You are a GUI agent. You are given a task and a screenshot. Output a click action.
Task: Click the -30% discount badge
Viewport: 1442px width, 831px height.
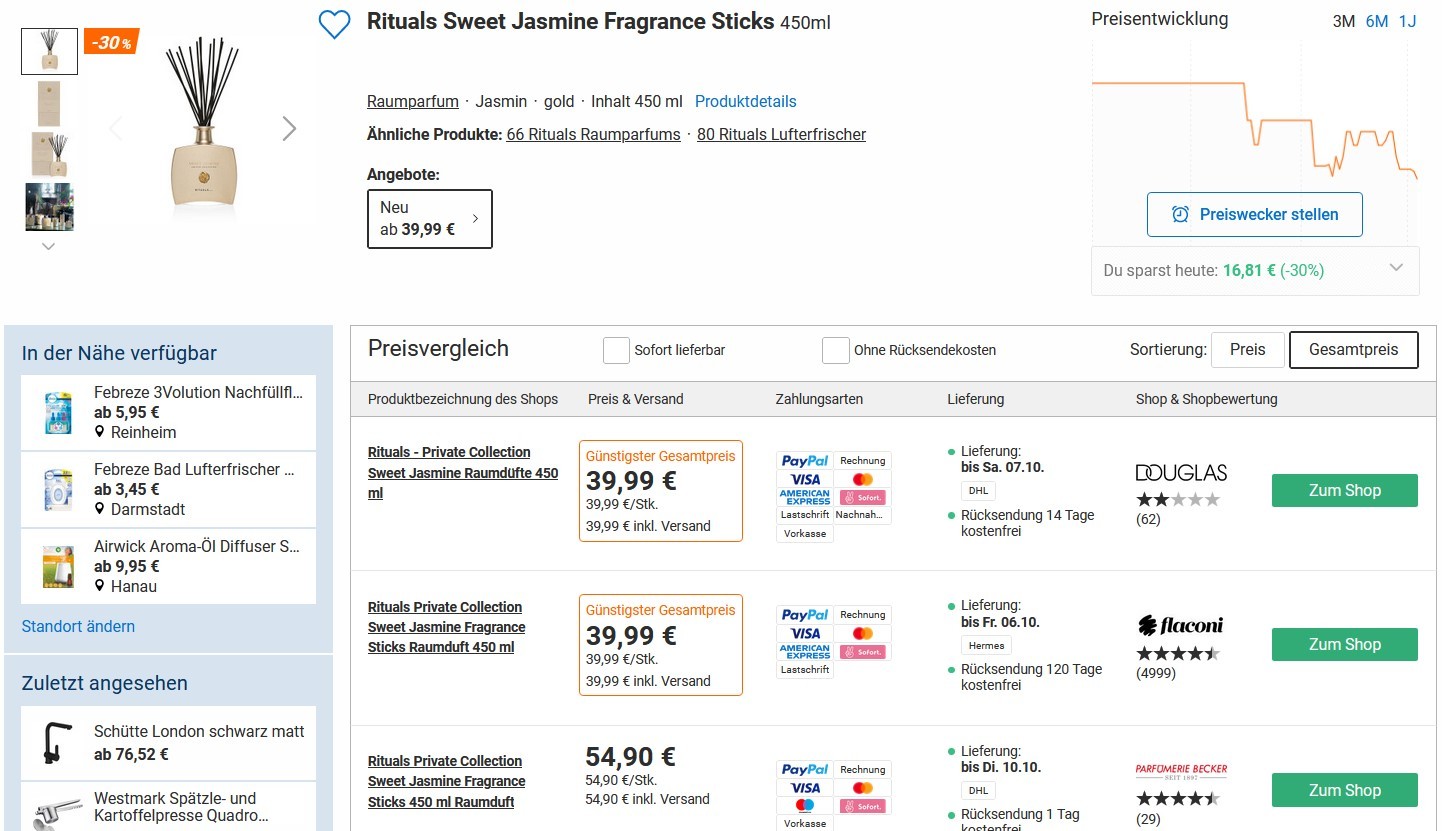pos(110,43)
